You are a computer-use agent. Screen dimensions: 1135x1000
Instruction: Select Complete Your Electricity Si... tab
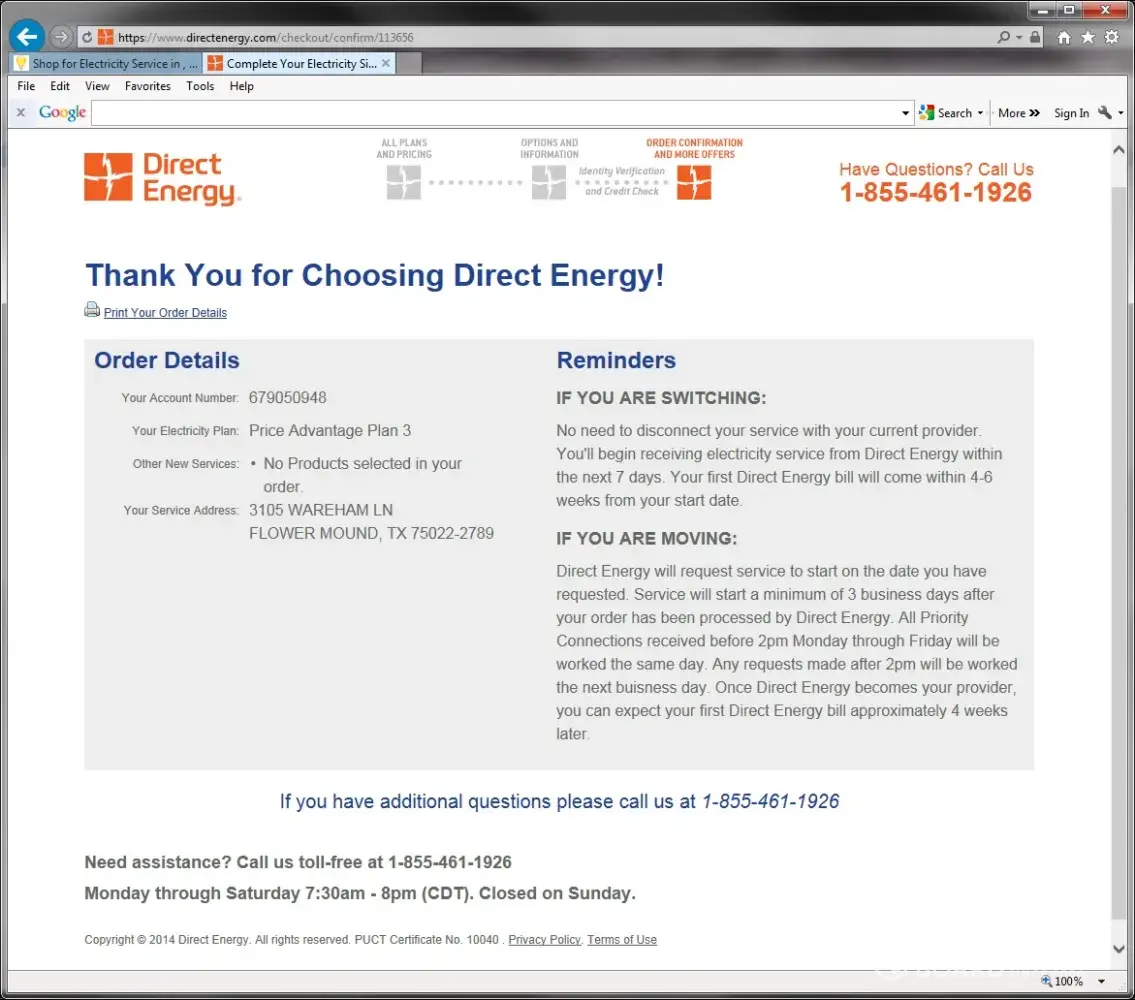301,63
